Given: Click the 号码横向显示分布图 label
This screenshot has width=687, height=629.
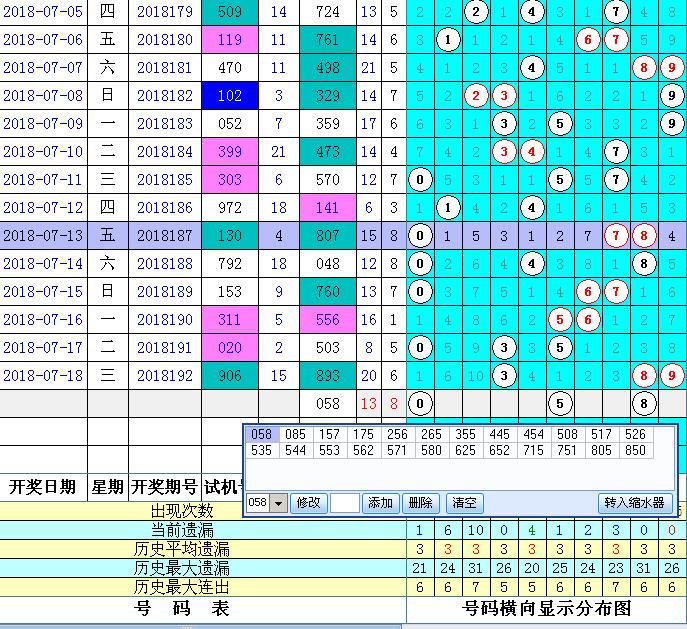Looking at the screenshot, I should pos(546,608).
